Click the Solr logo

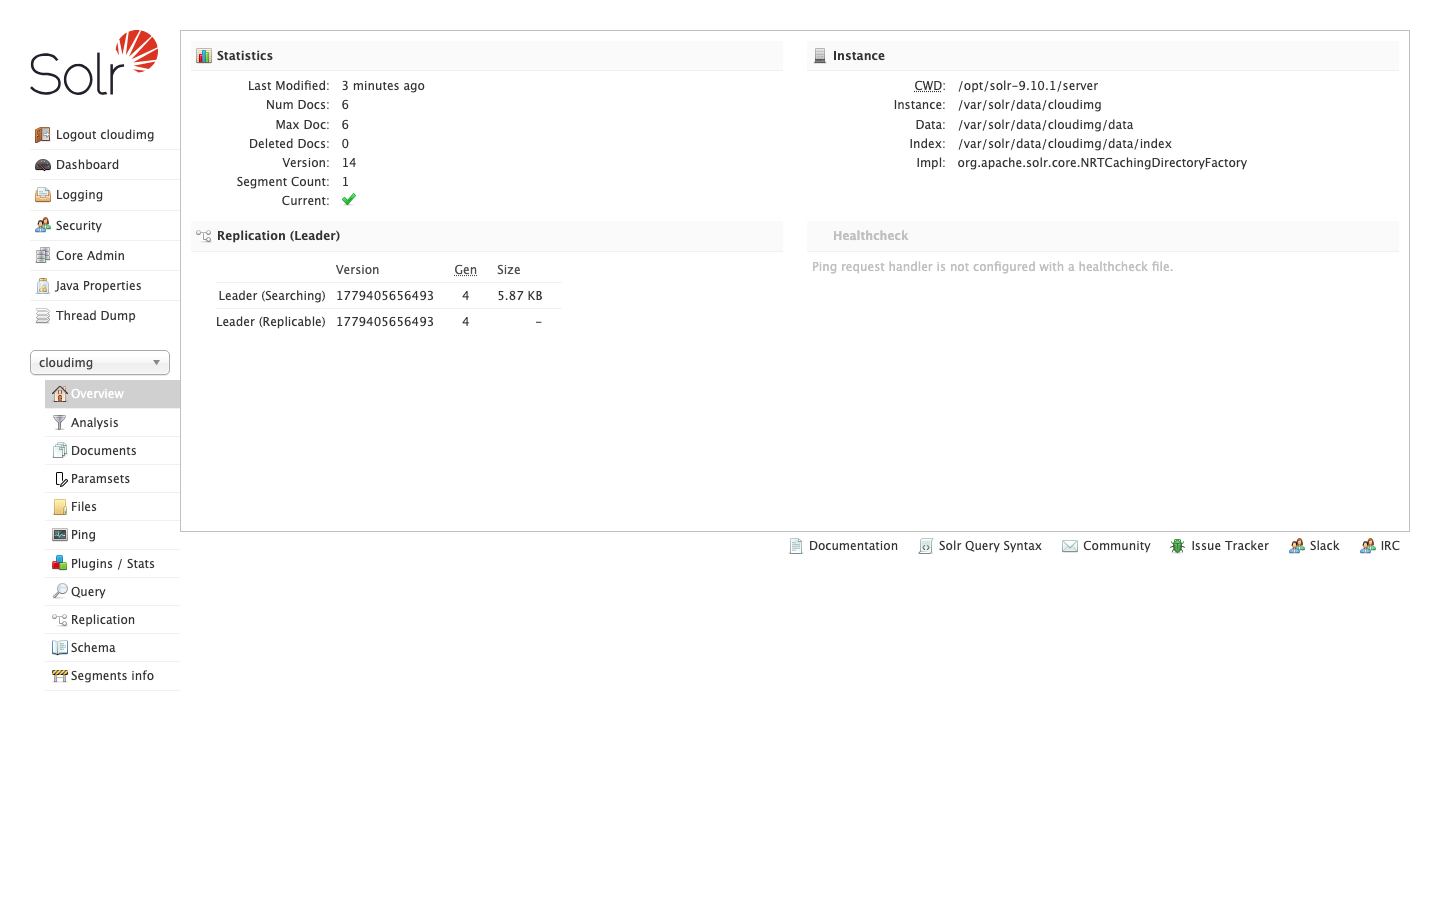click(94, 63)
